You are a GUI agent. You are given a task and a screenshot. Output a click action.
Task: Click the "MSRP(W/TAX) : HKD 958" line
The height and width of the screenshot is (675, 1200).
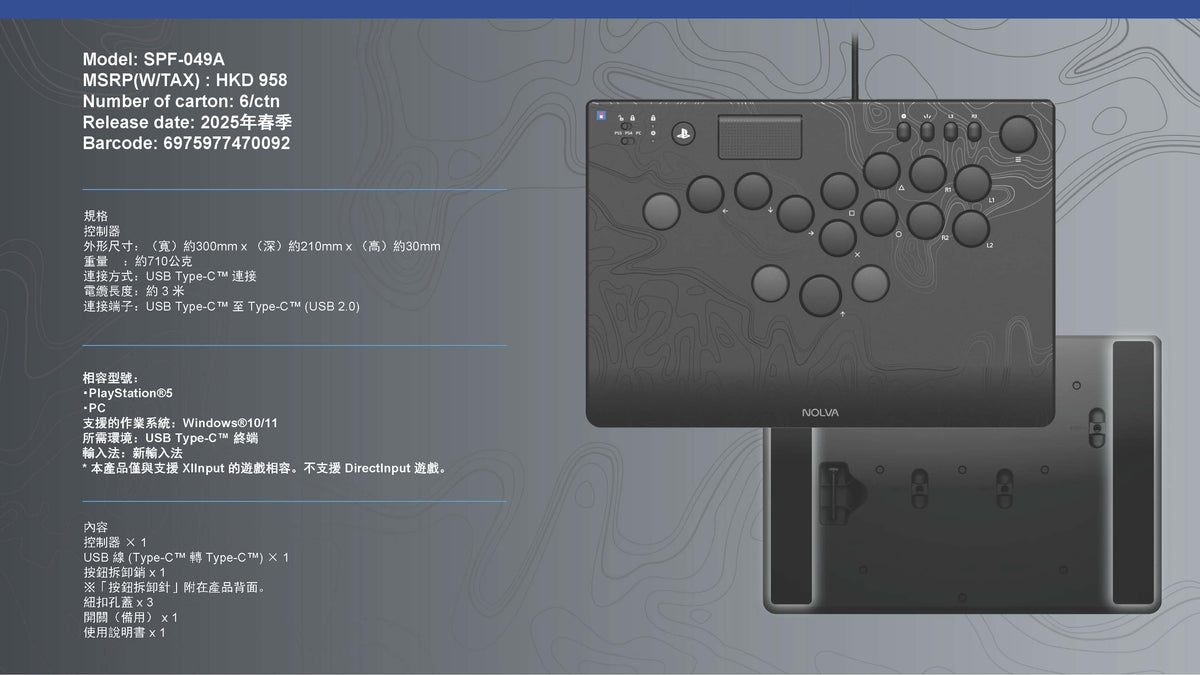[x=185, y=80]
